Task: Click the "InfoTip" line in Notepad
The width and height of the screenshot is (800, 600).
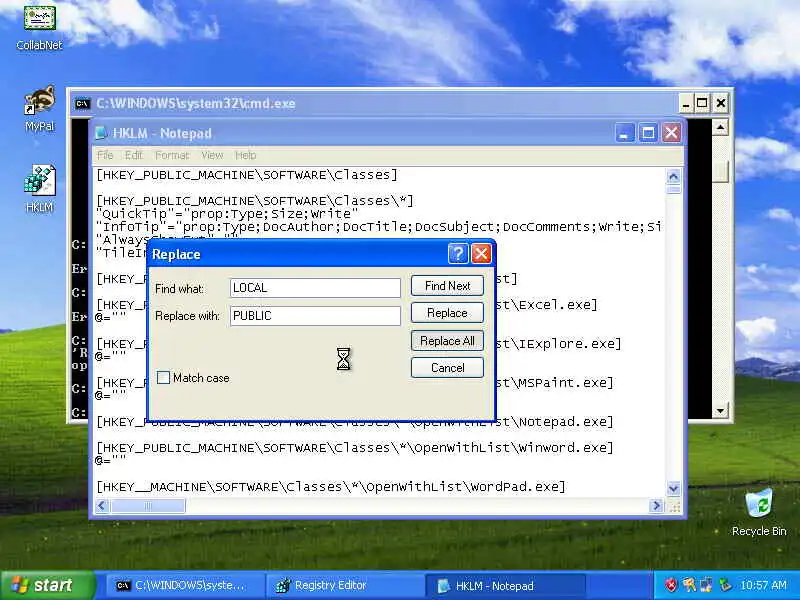Action: (379, 227)
